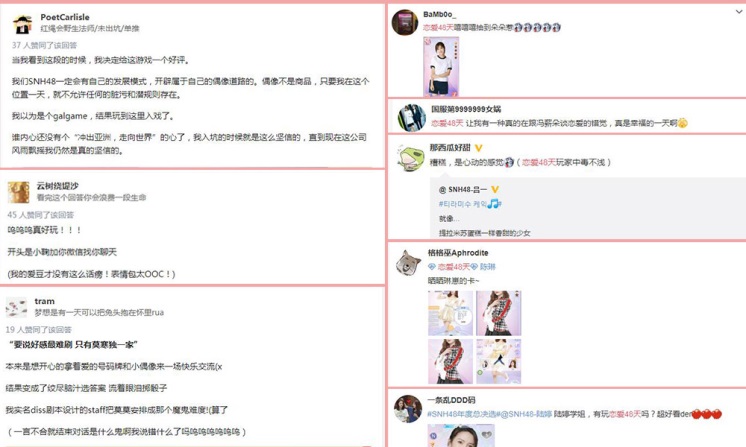
Task: Click 云树绕堤沙's golden avatar
Action: tap(19, 192)
